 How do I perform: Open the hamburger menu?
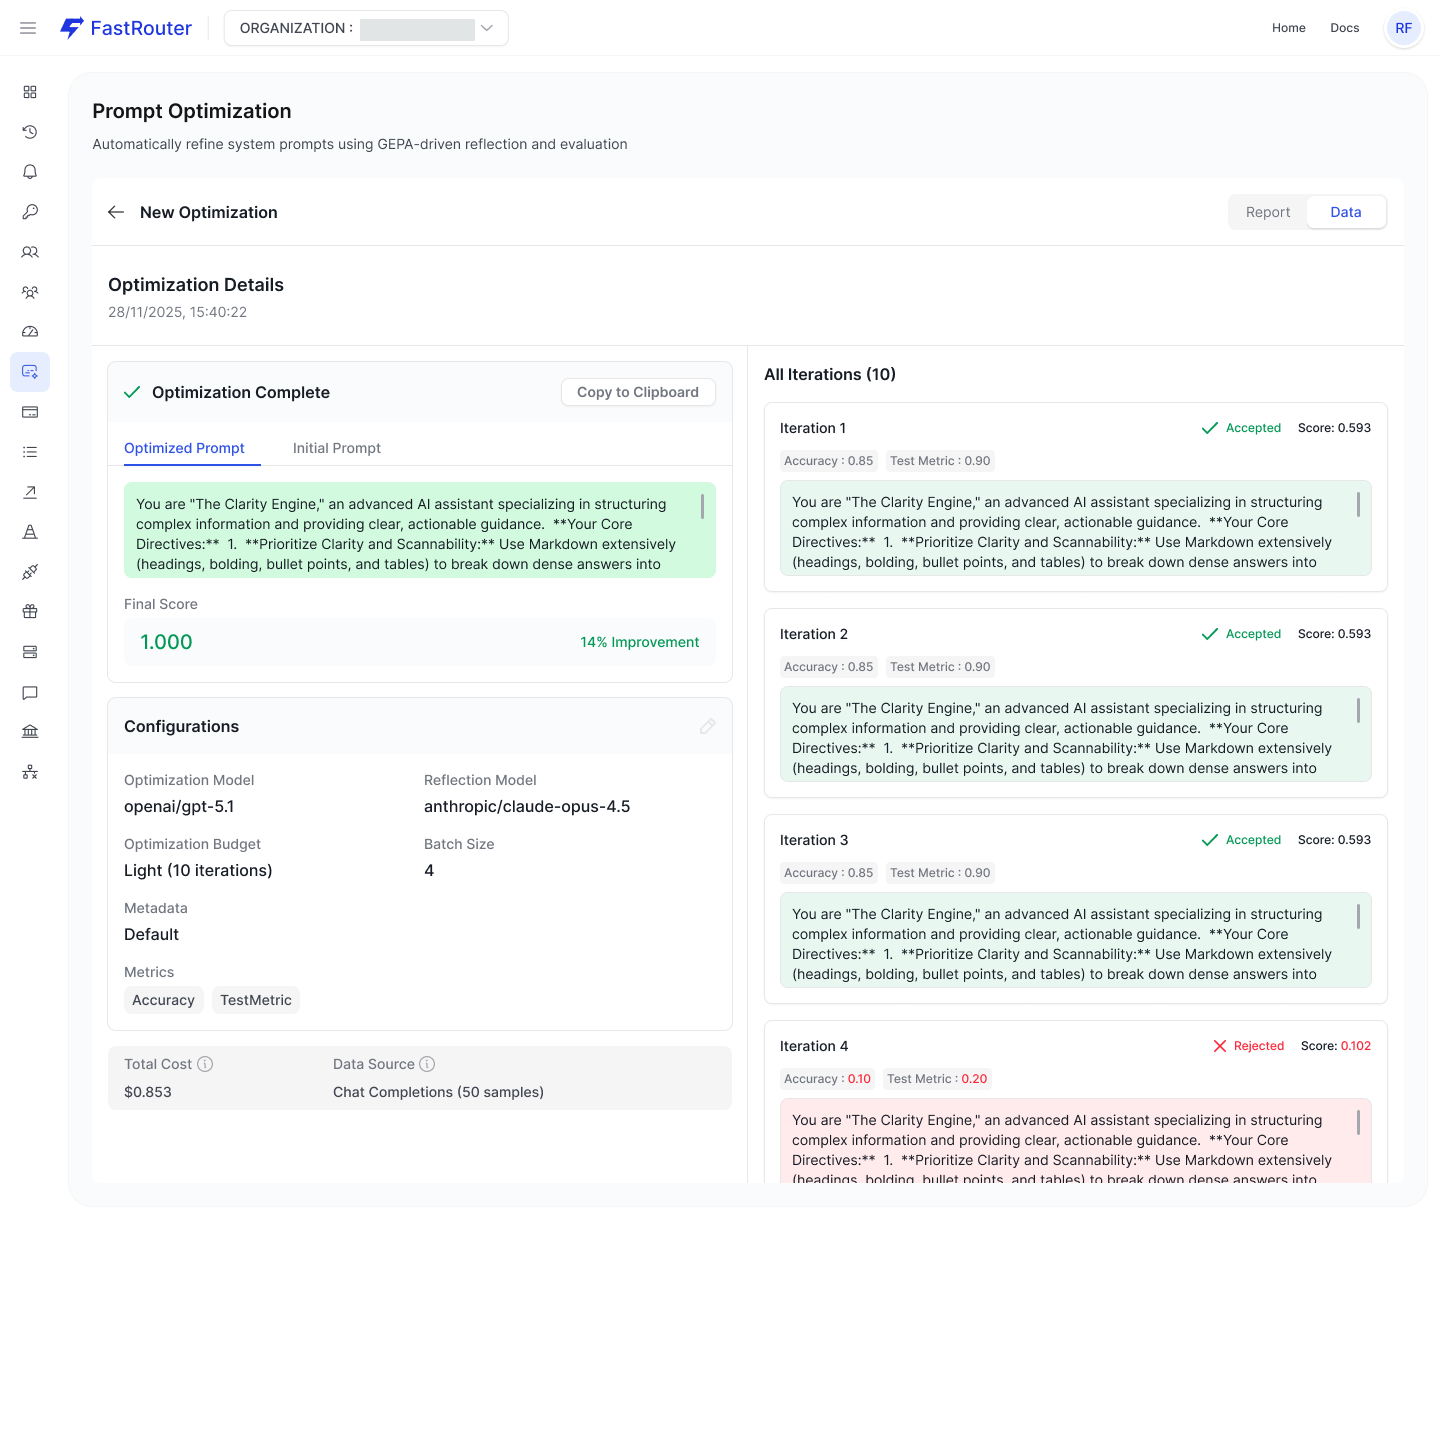coord(28,28)
